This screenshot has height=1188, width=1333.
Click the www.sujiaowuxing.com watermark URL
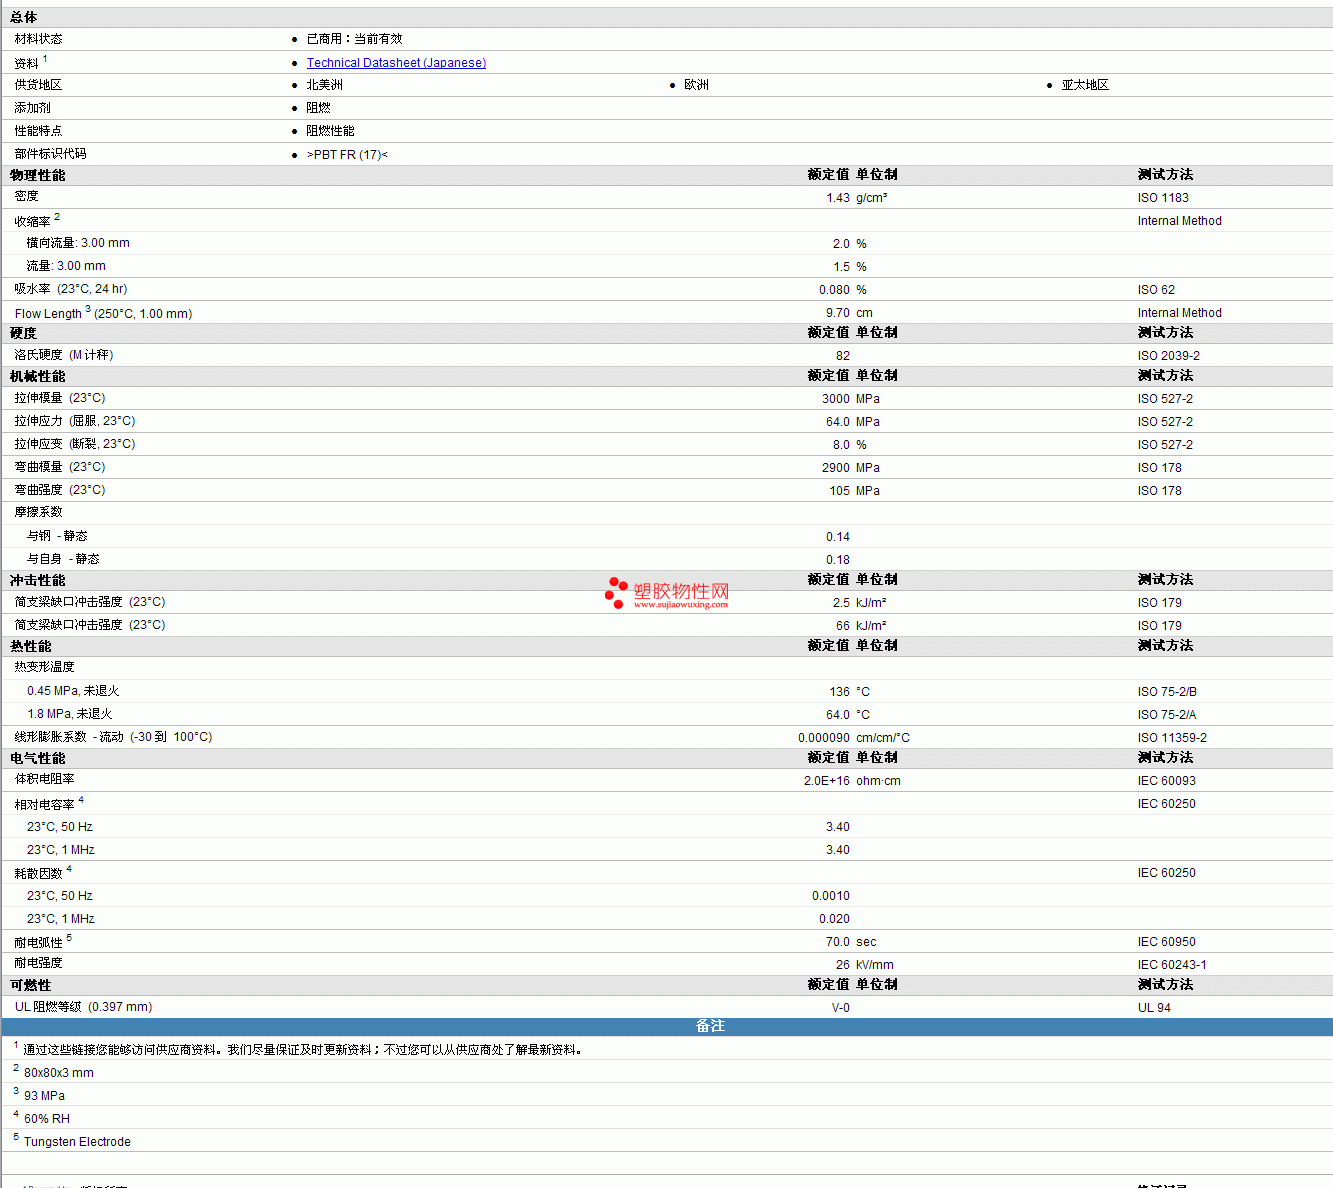[x=680, y=604]
